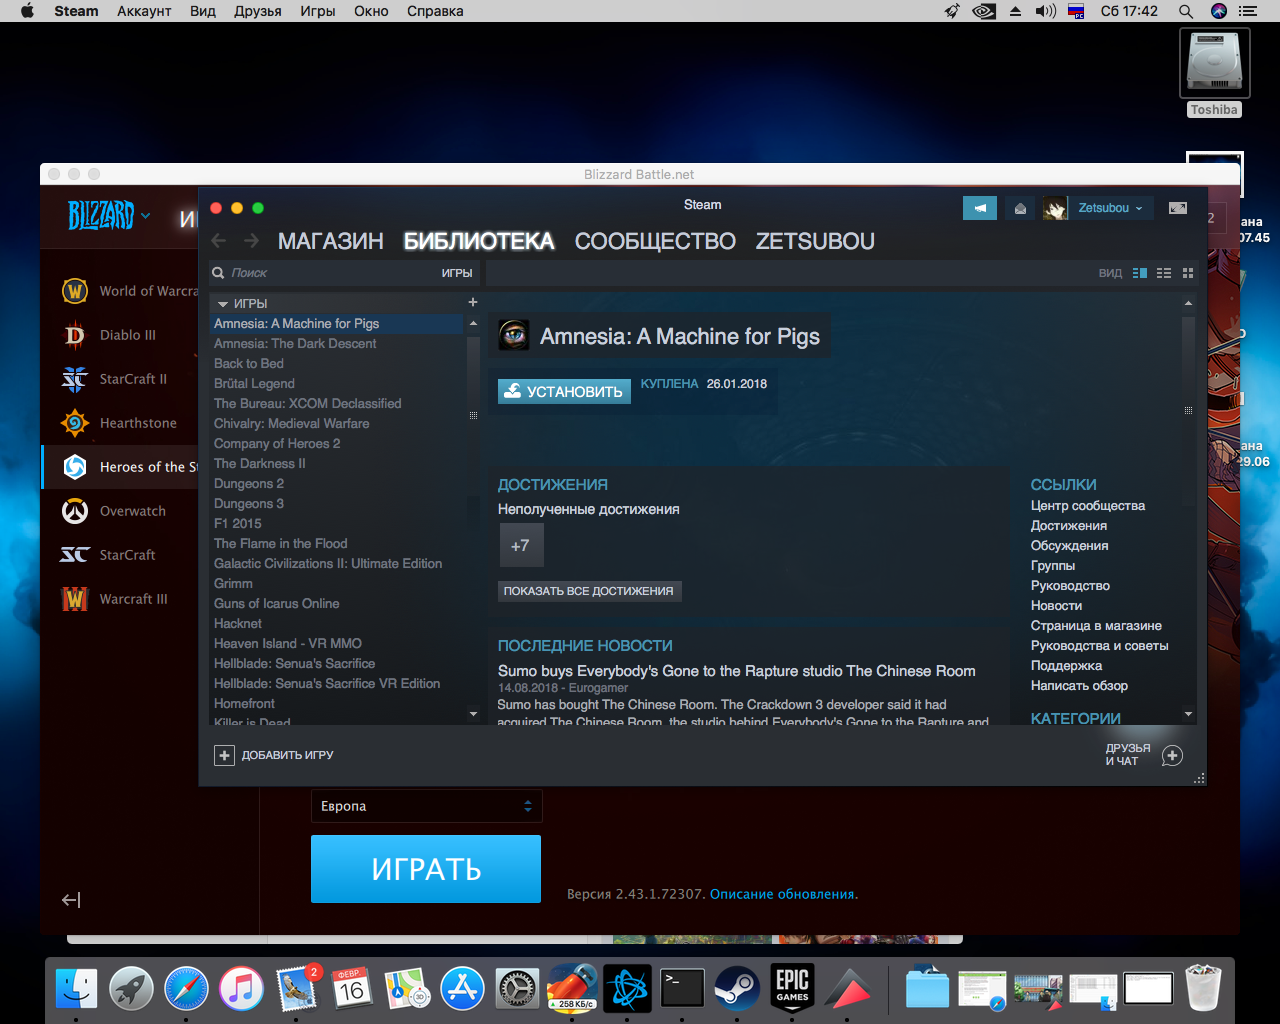
Task: Open Описание обновления link
Action: (x=783, y=894)
